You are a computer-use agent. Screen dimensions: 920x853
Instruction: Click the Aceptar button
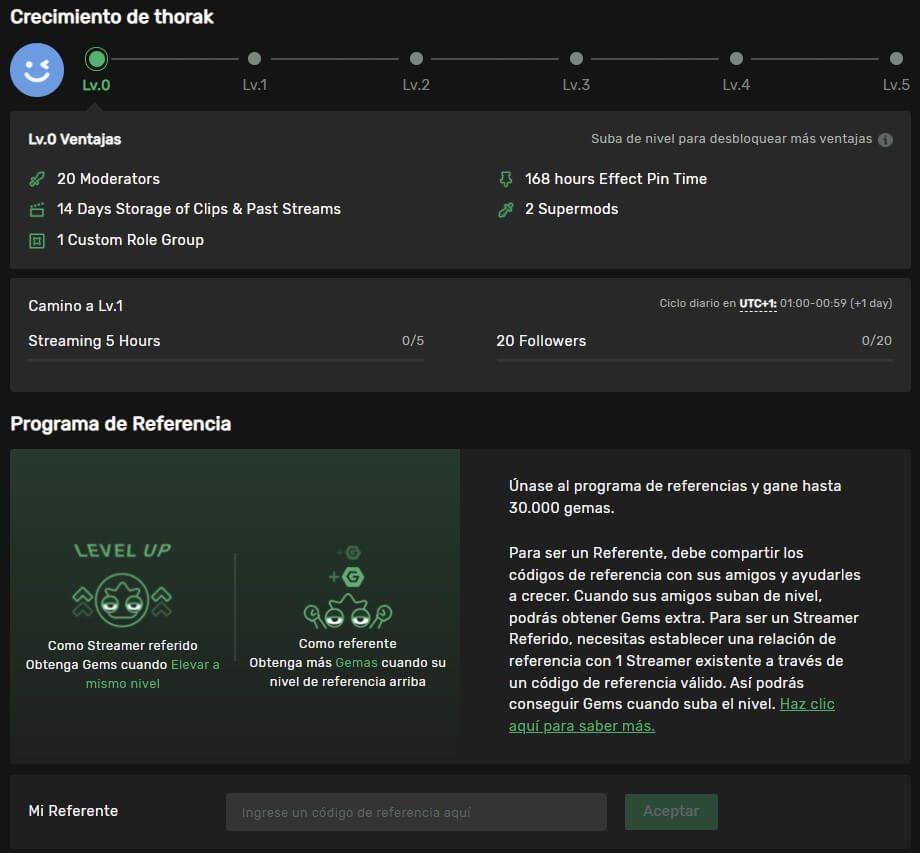(x=671, y=811)
